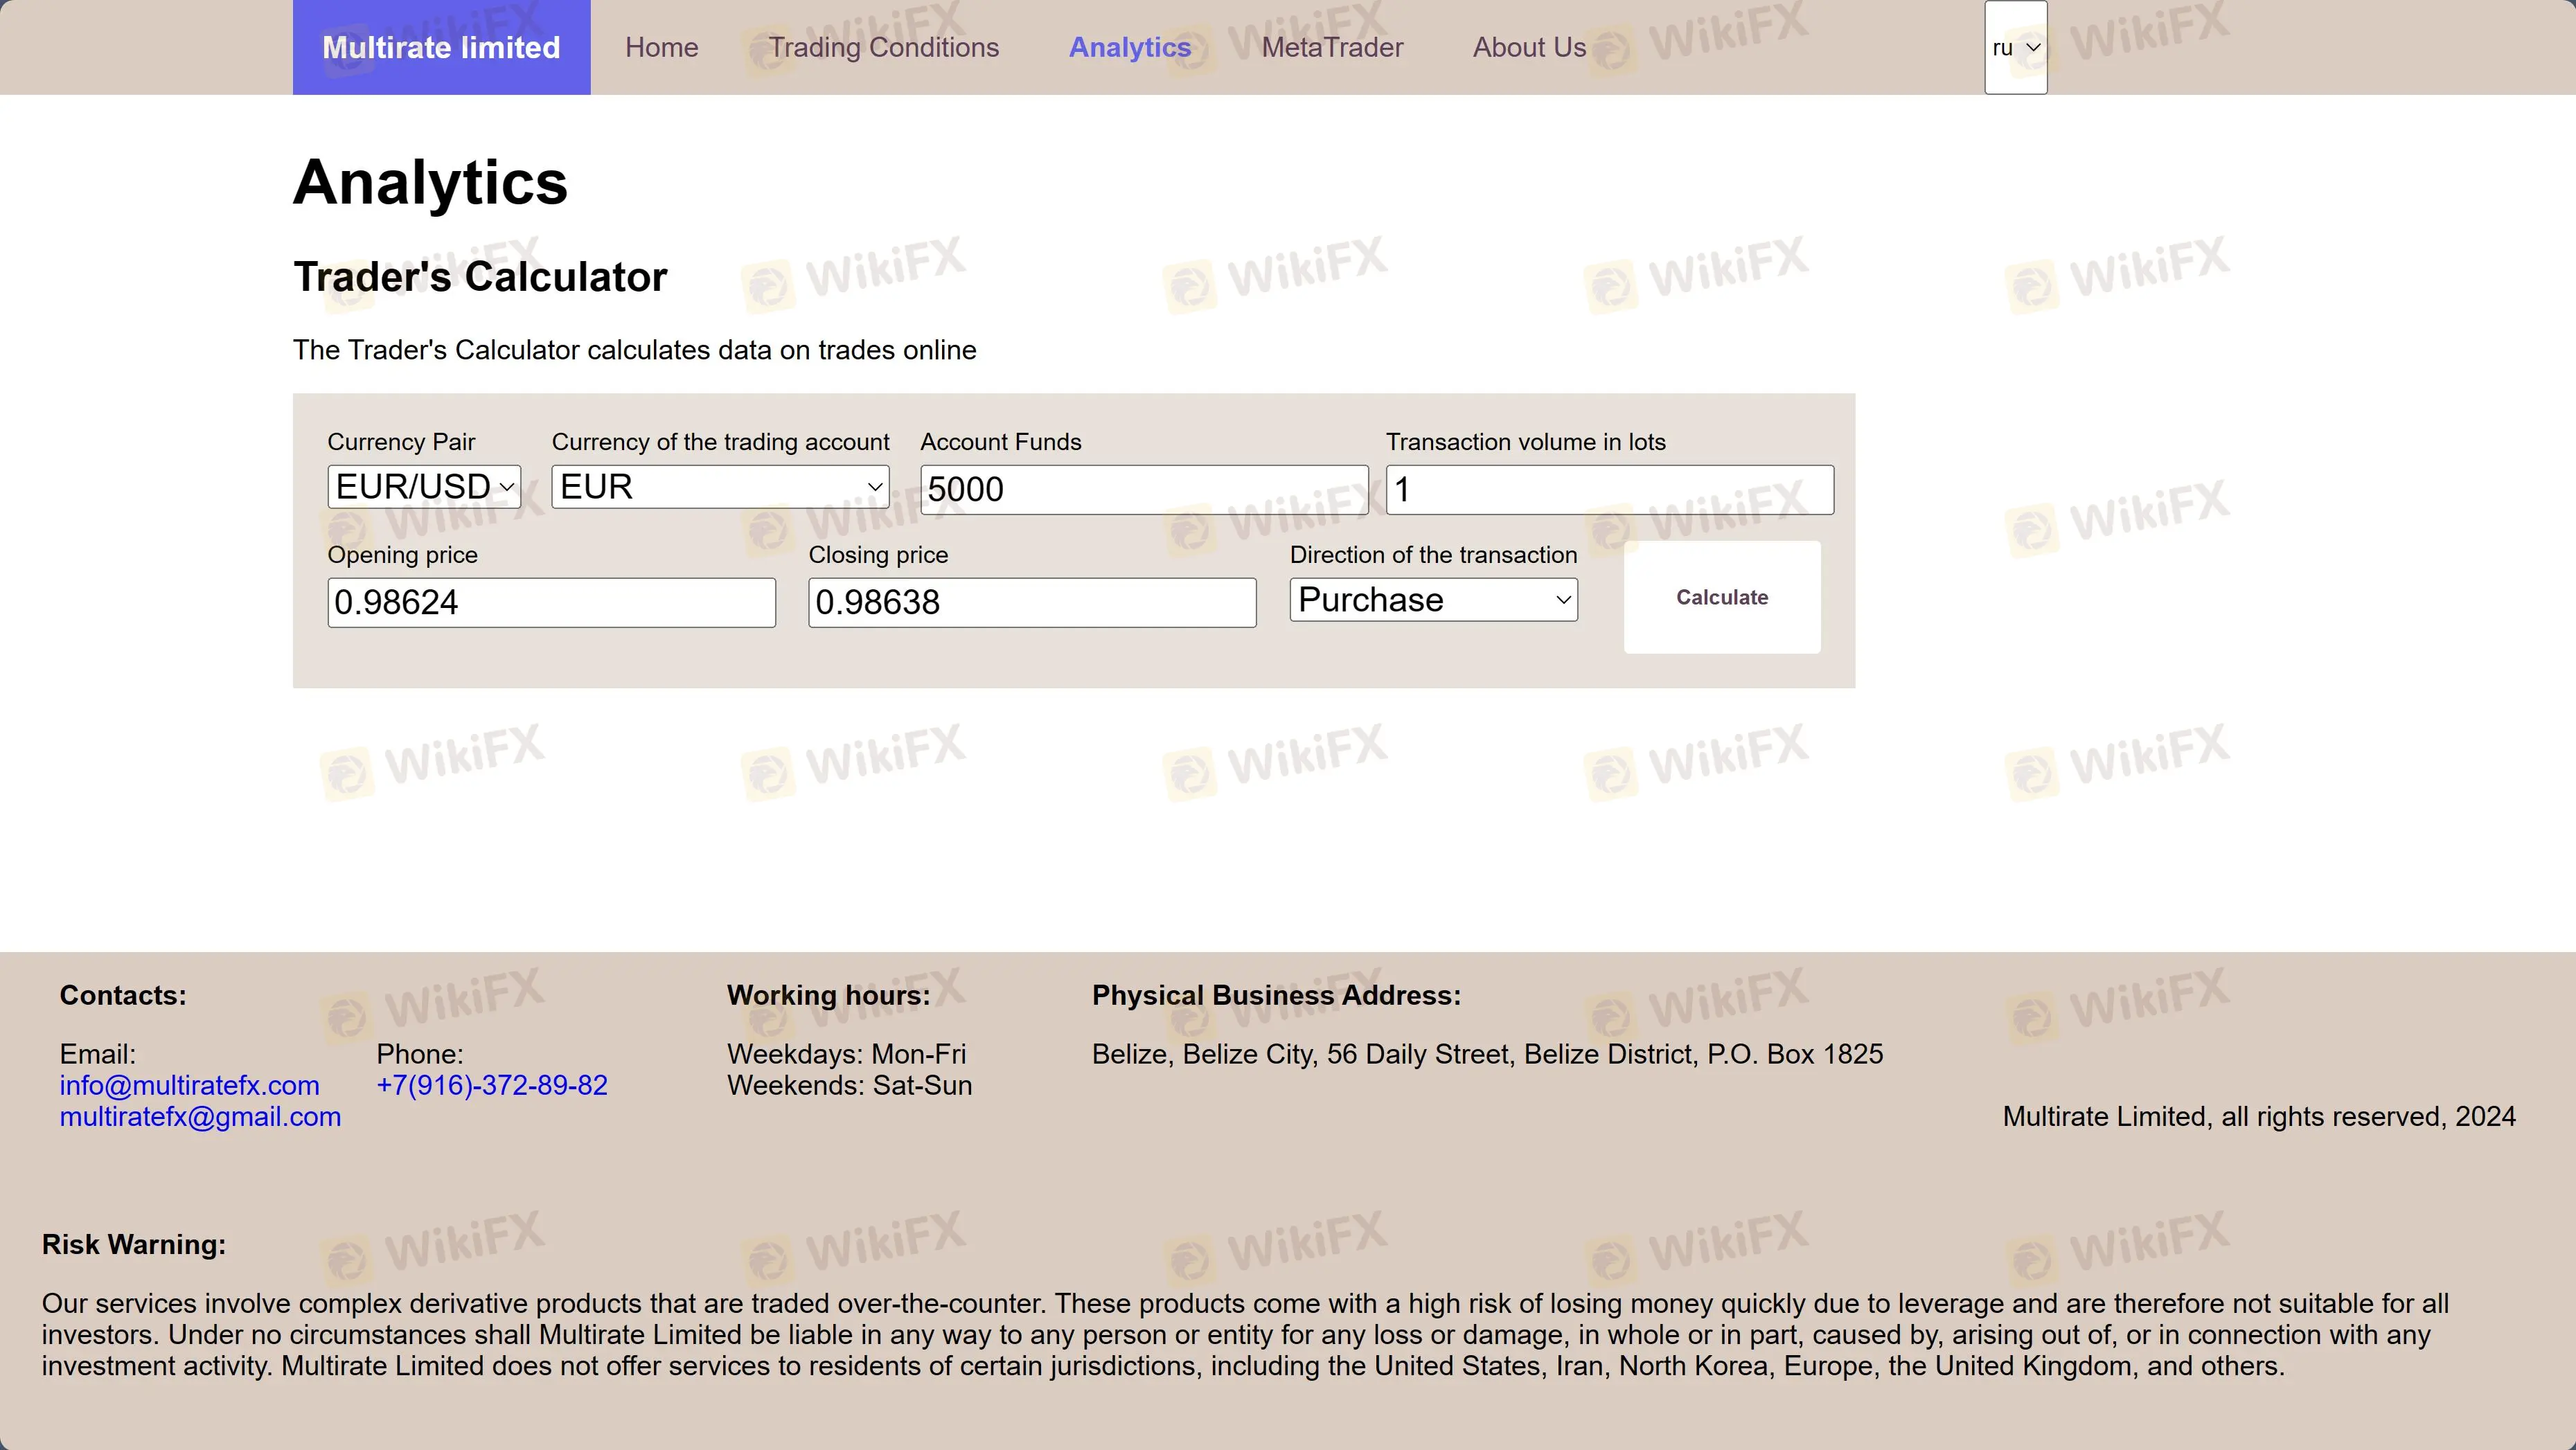Open the MetaTrader page
Screen dimensions: 2576x1450
(1332, 47)
